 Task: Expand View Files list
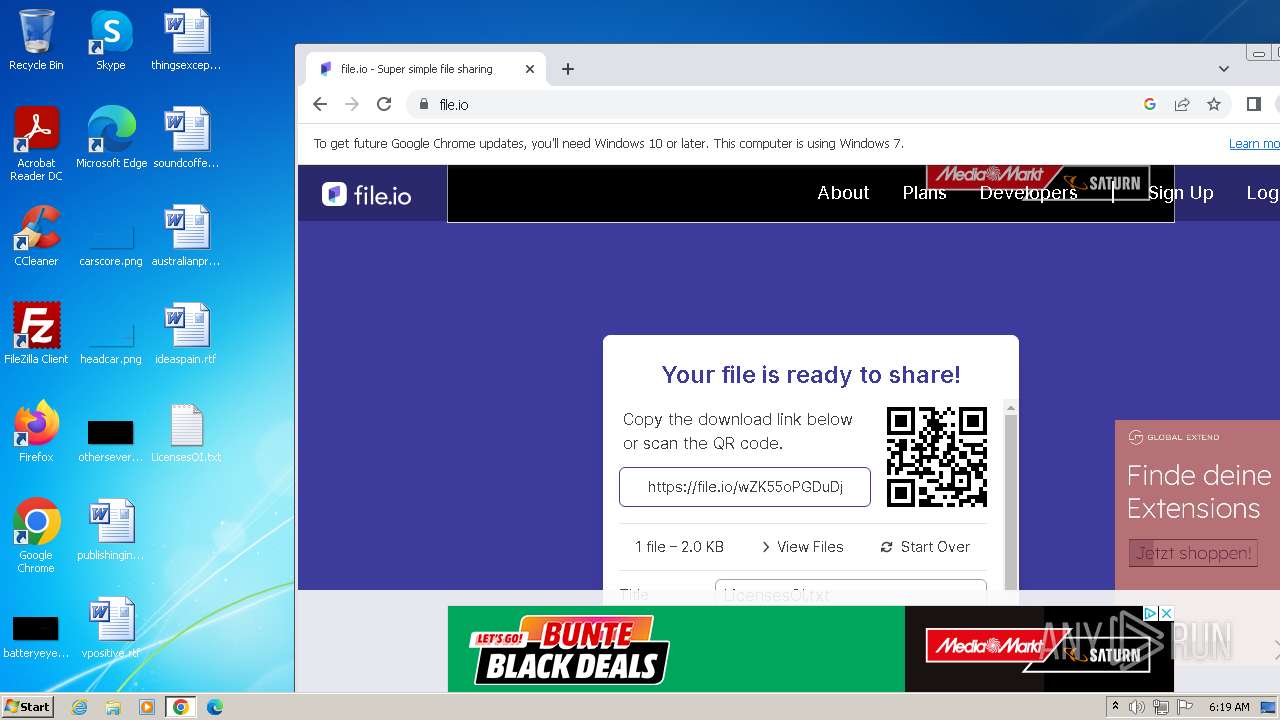point(802,547)
